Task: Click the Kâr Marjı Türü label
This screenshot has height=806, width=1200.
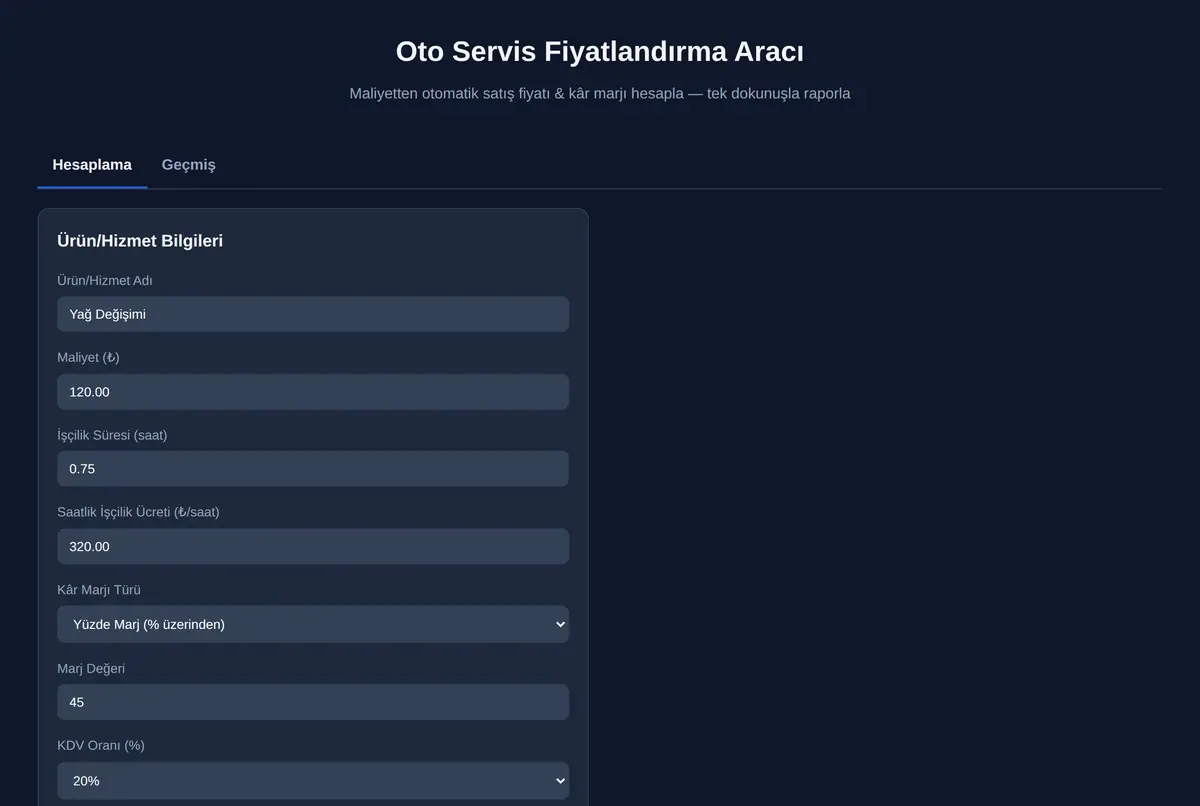Action: 99,590
